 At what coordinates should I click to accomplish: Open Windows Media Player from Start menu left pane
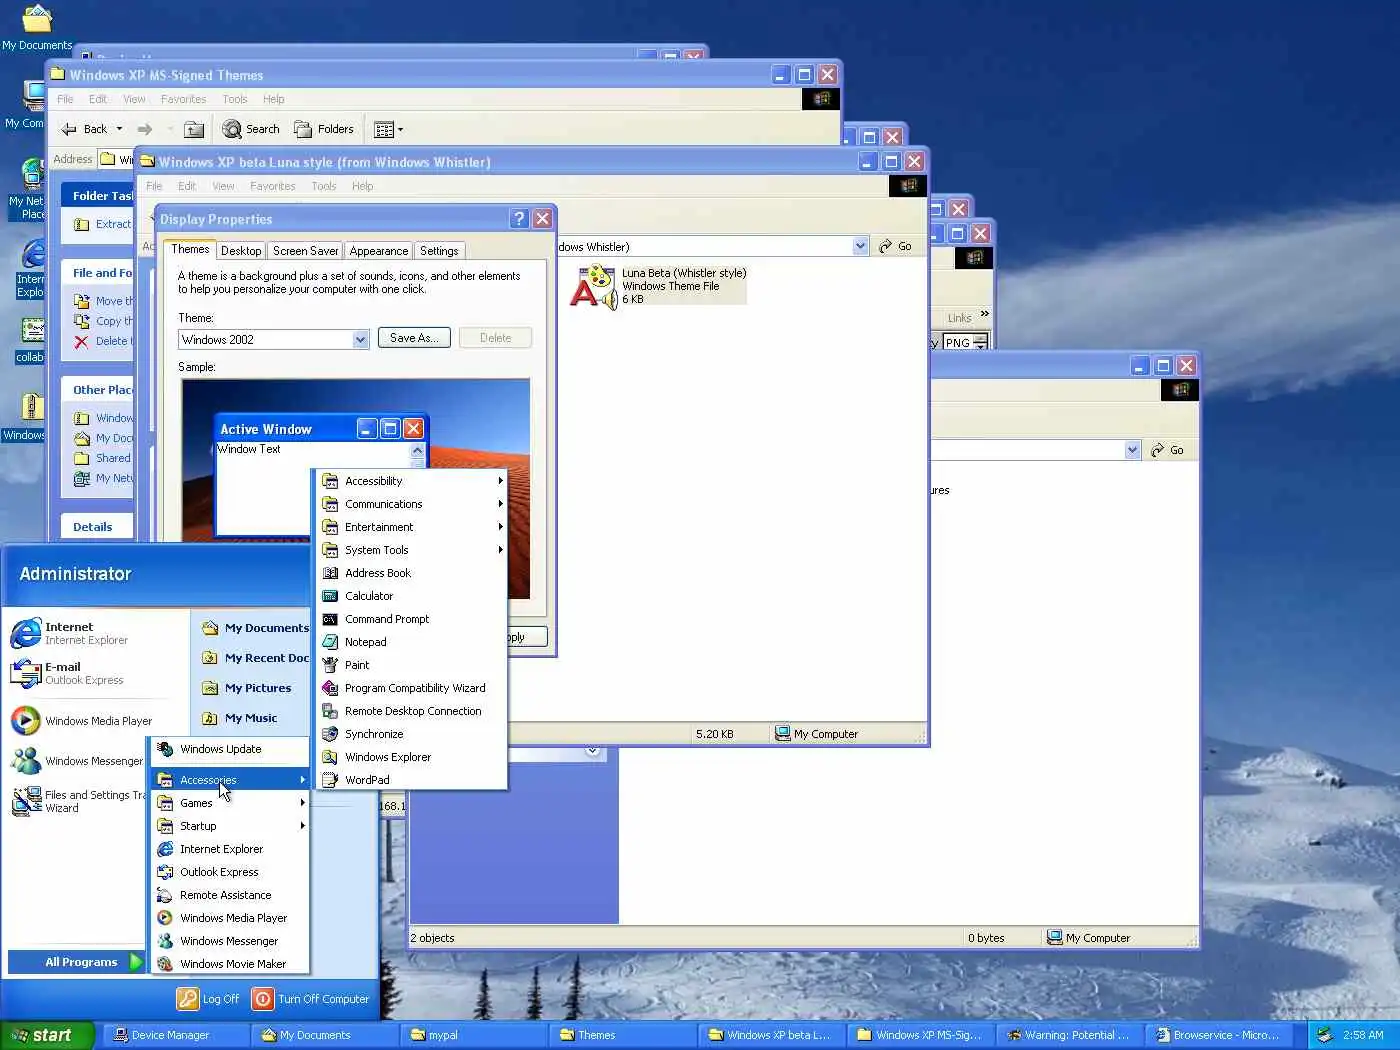click(80, 721)
